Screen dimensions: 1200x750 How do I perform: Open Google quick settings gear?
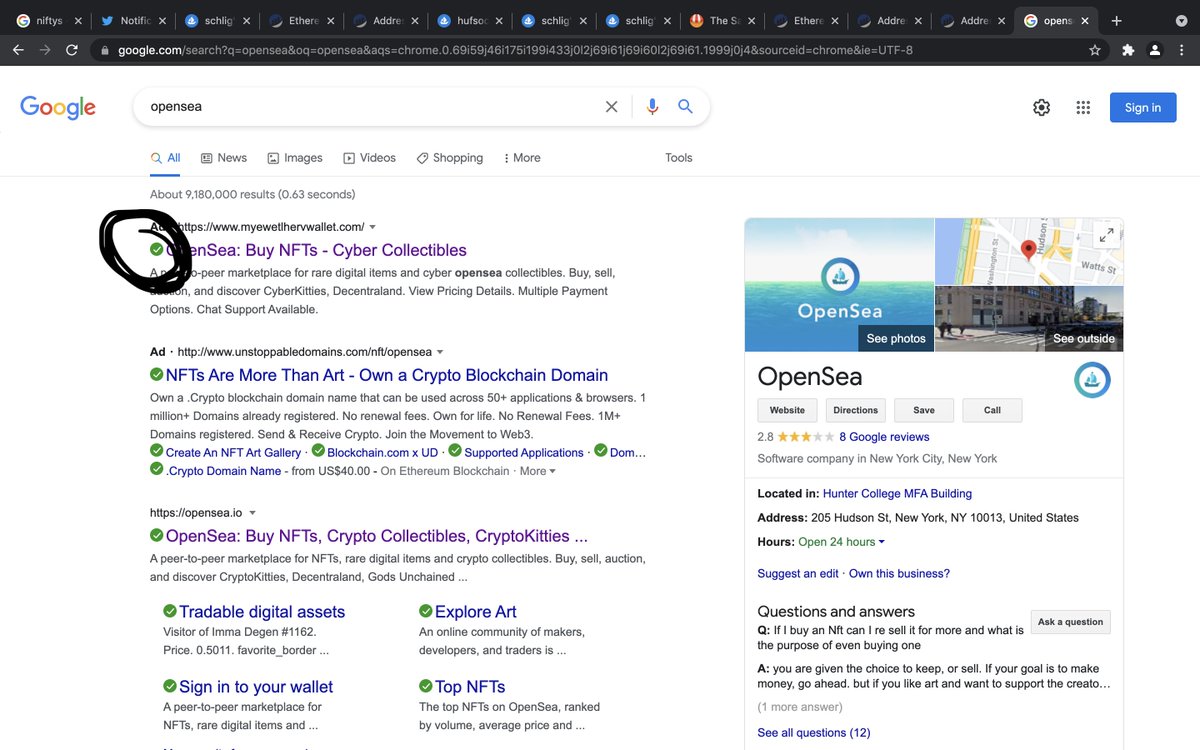(x=1041, y=108)
